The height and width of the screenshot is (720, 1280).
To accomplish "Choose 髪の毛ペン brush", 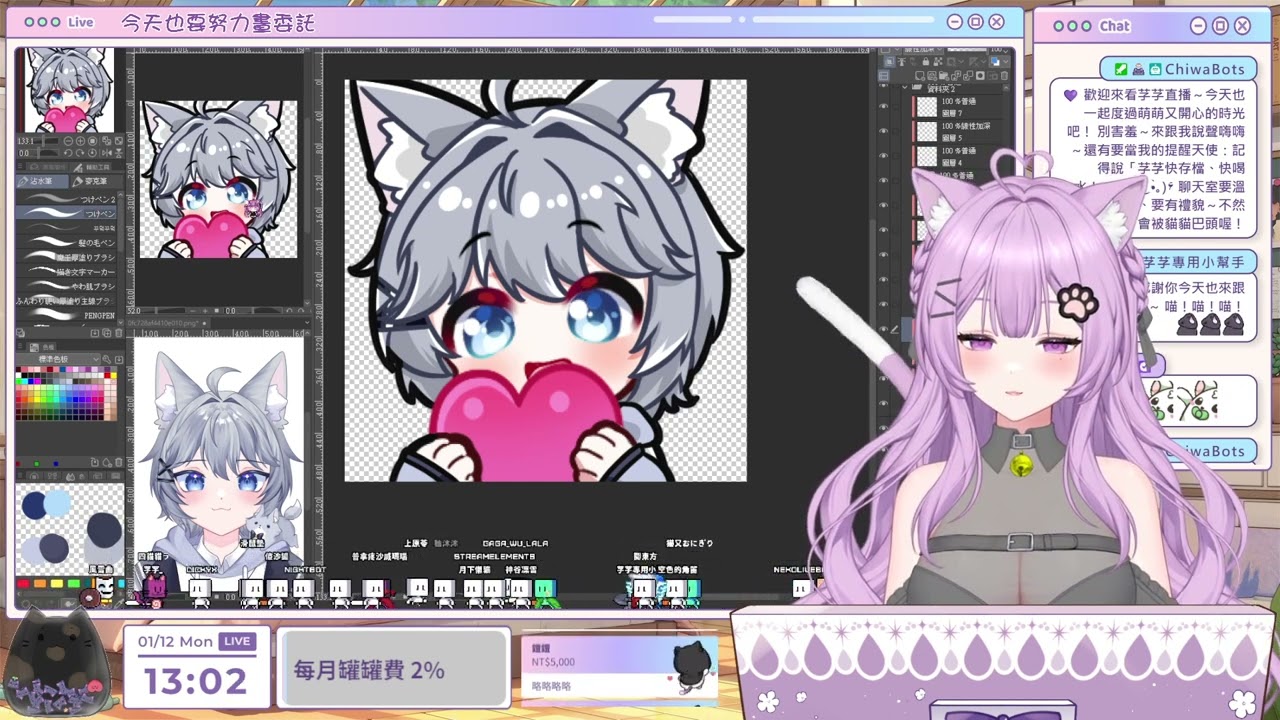I will 66,242.
